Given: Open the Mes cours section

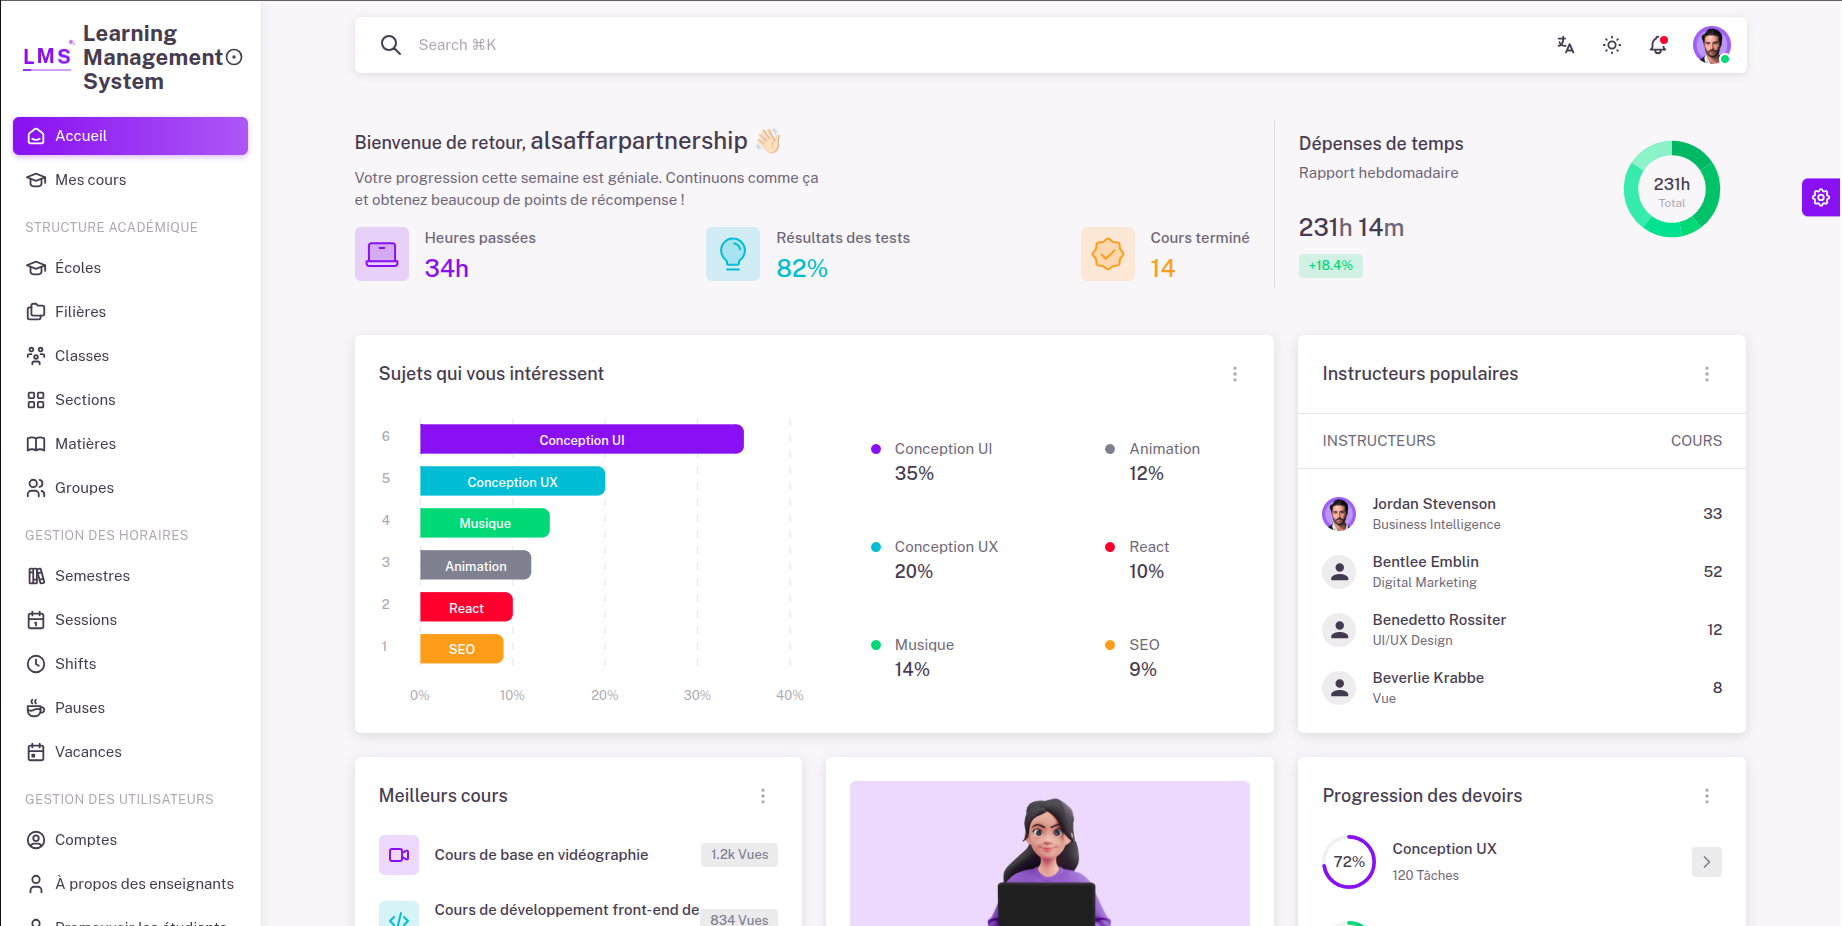Looking at the screenshot, I should 90,180.
